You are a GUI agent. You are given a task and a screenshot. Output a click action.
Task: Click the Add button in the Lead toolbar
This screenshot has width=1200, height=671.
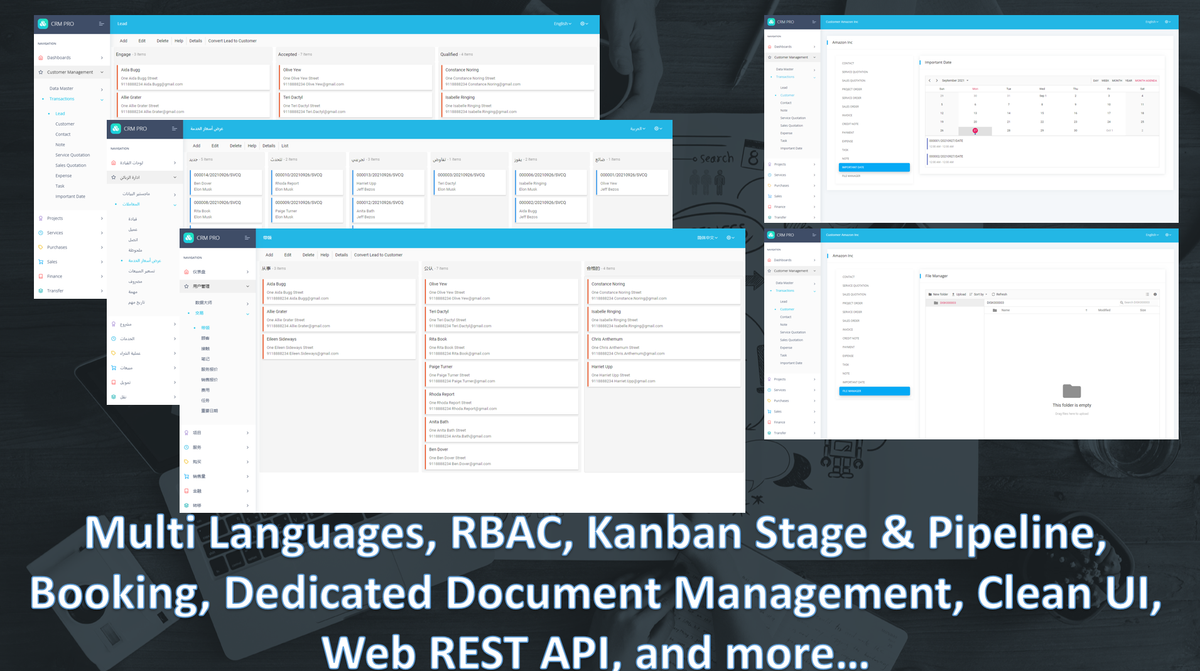click(122, 41)
